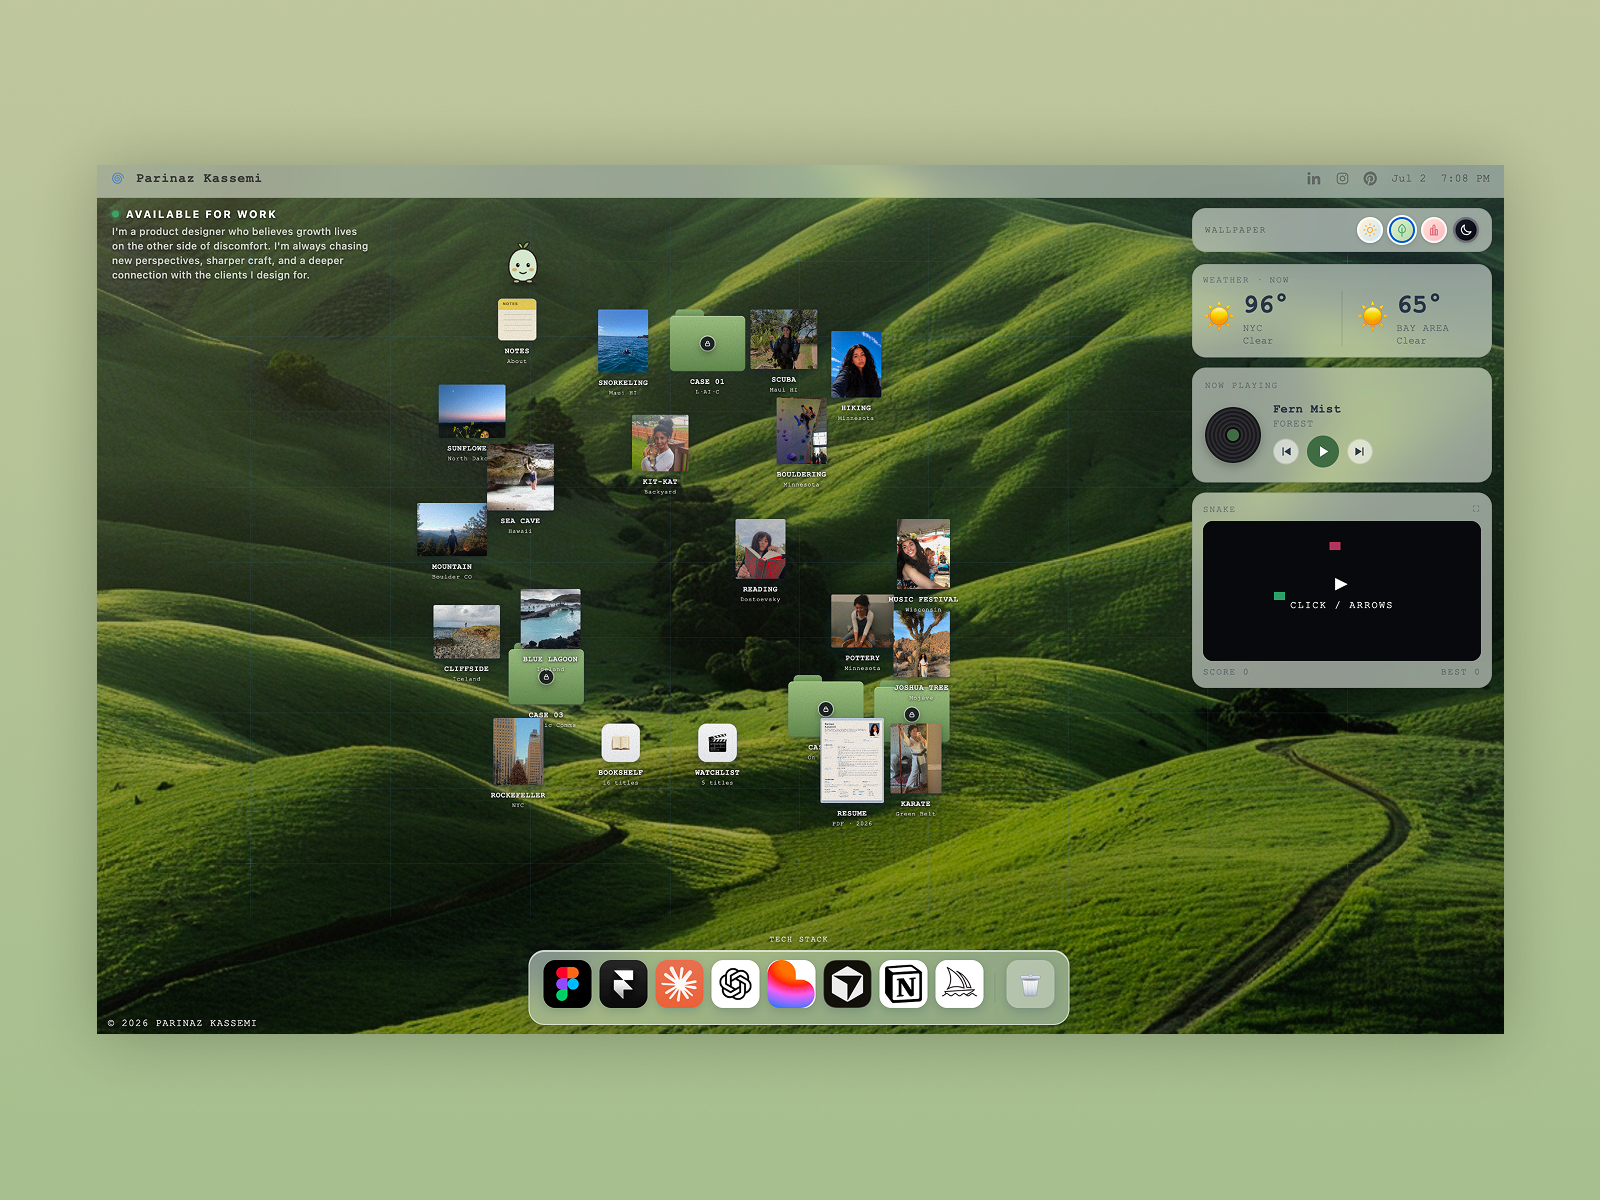
Task: Select the Notion icon in the dock
Action: click(x=904, y=984)
